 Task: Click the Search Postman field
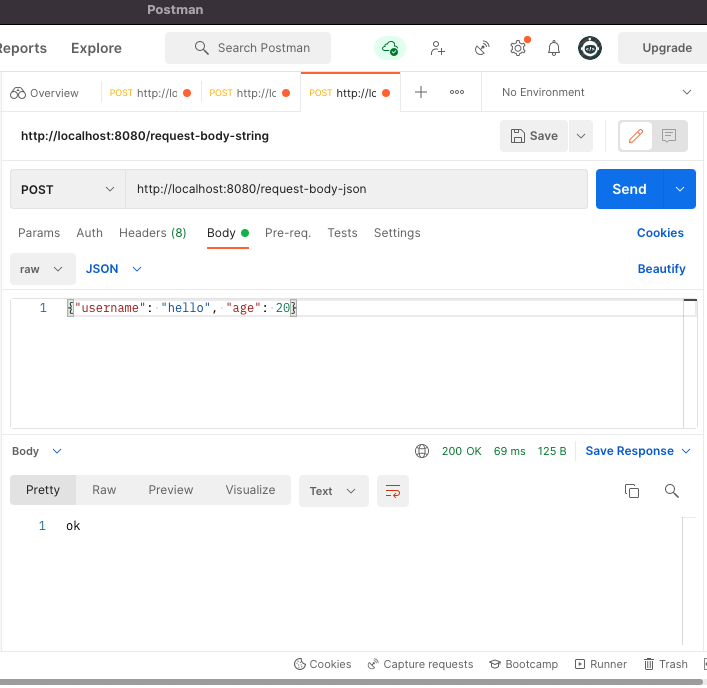tap(248, 48)
